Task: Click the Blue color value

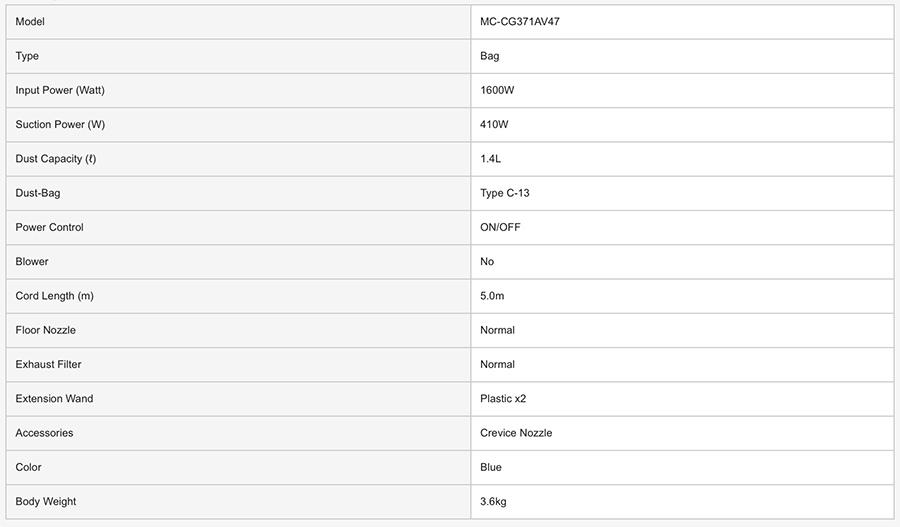Action: coord(491,467)
